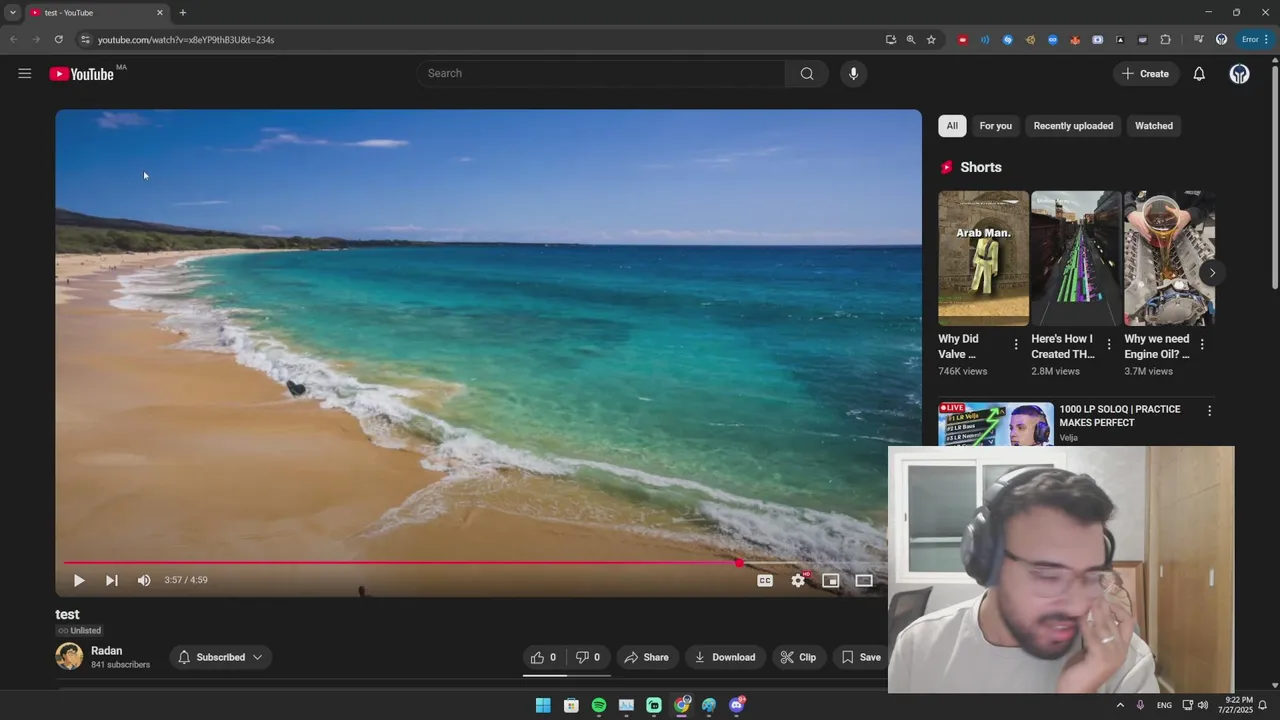1280x720 pixels.
Task: Click the Chrome address bar URL
Action: click(186, 40)
